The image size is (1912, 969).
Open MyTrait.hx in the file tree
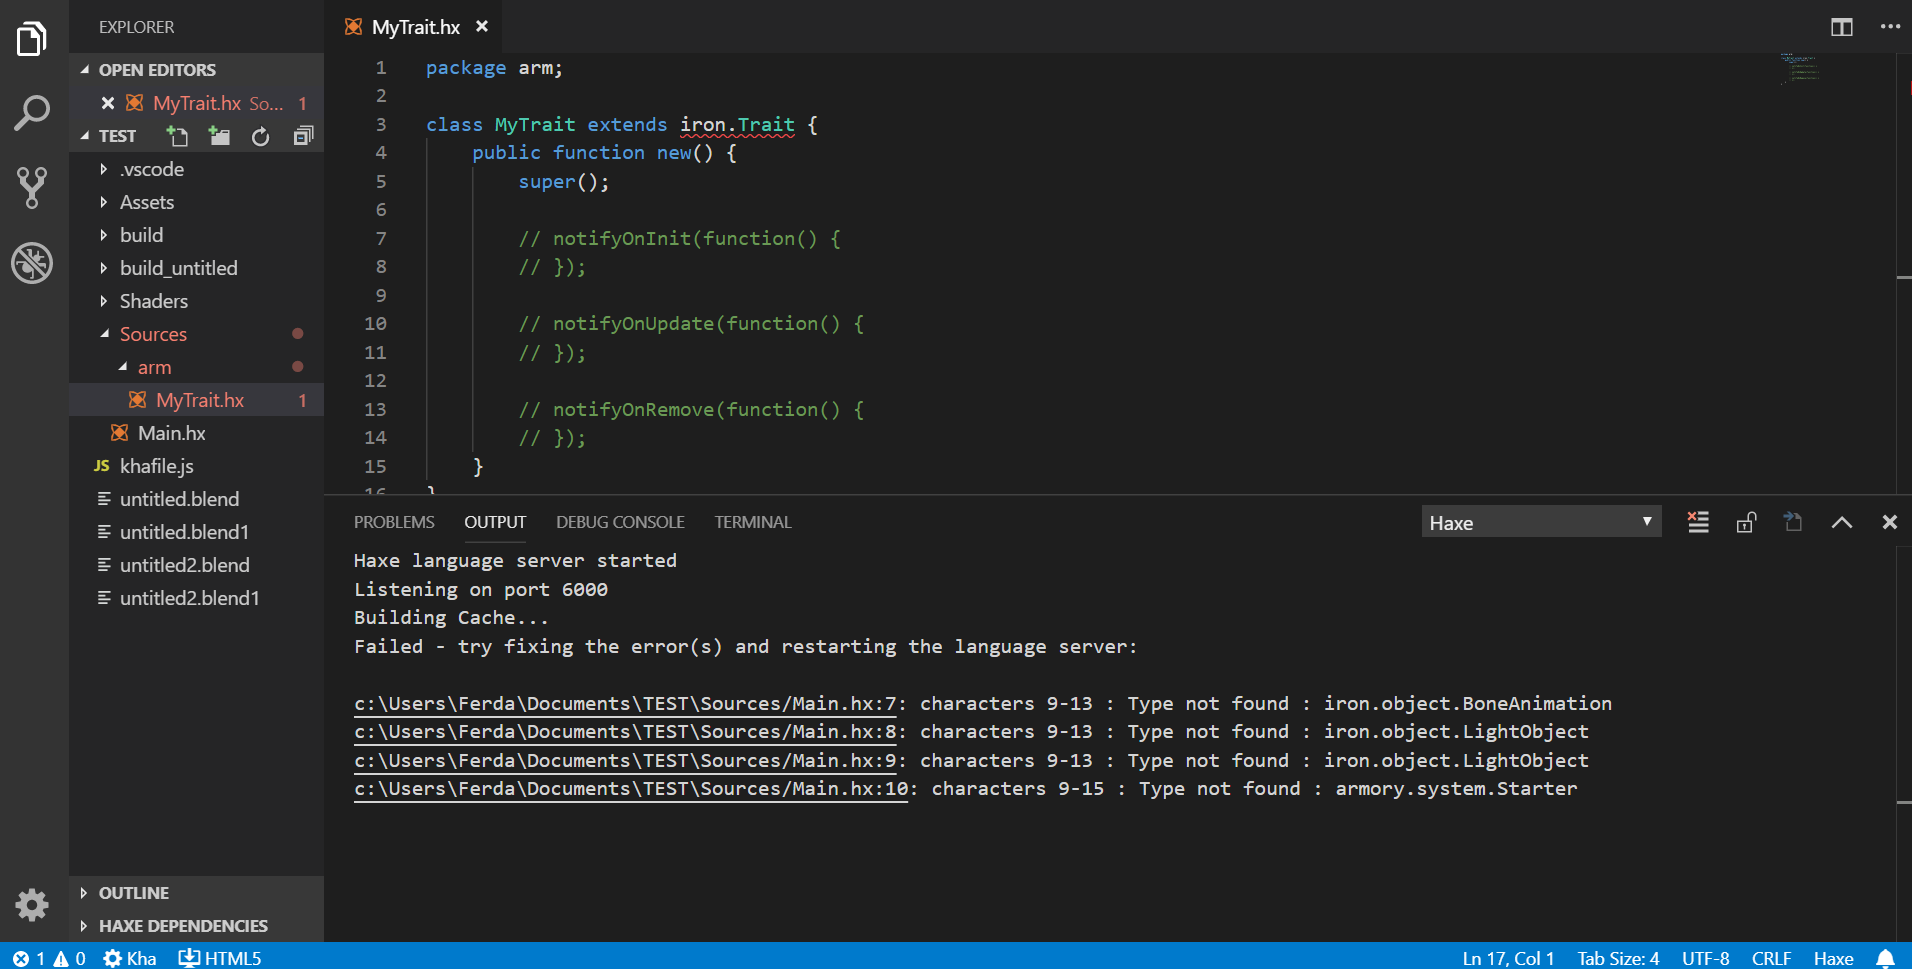point(196,400)
